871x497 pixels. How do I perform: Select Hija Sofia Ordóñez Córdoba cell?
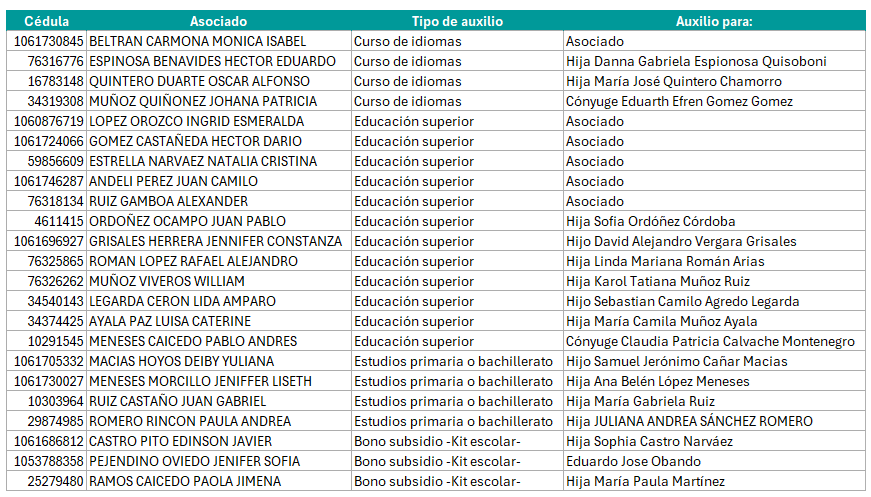click(650, 221)
